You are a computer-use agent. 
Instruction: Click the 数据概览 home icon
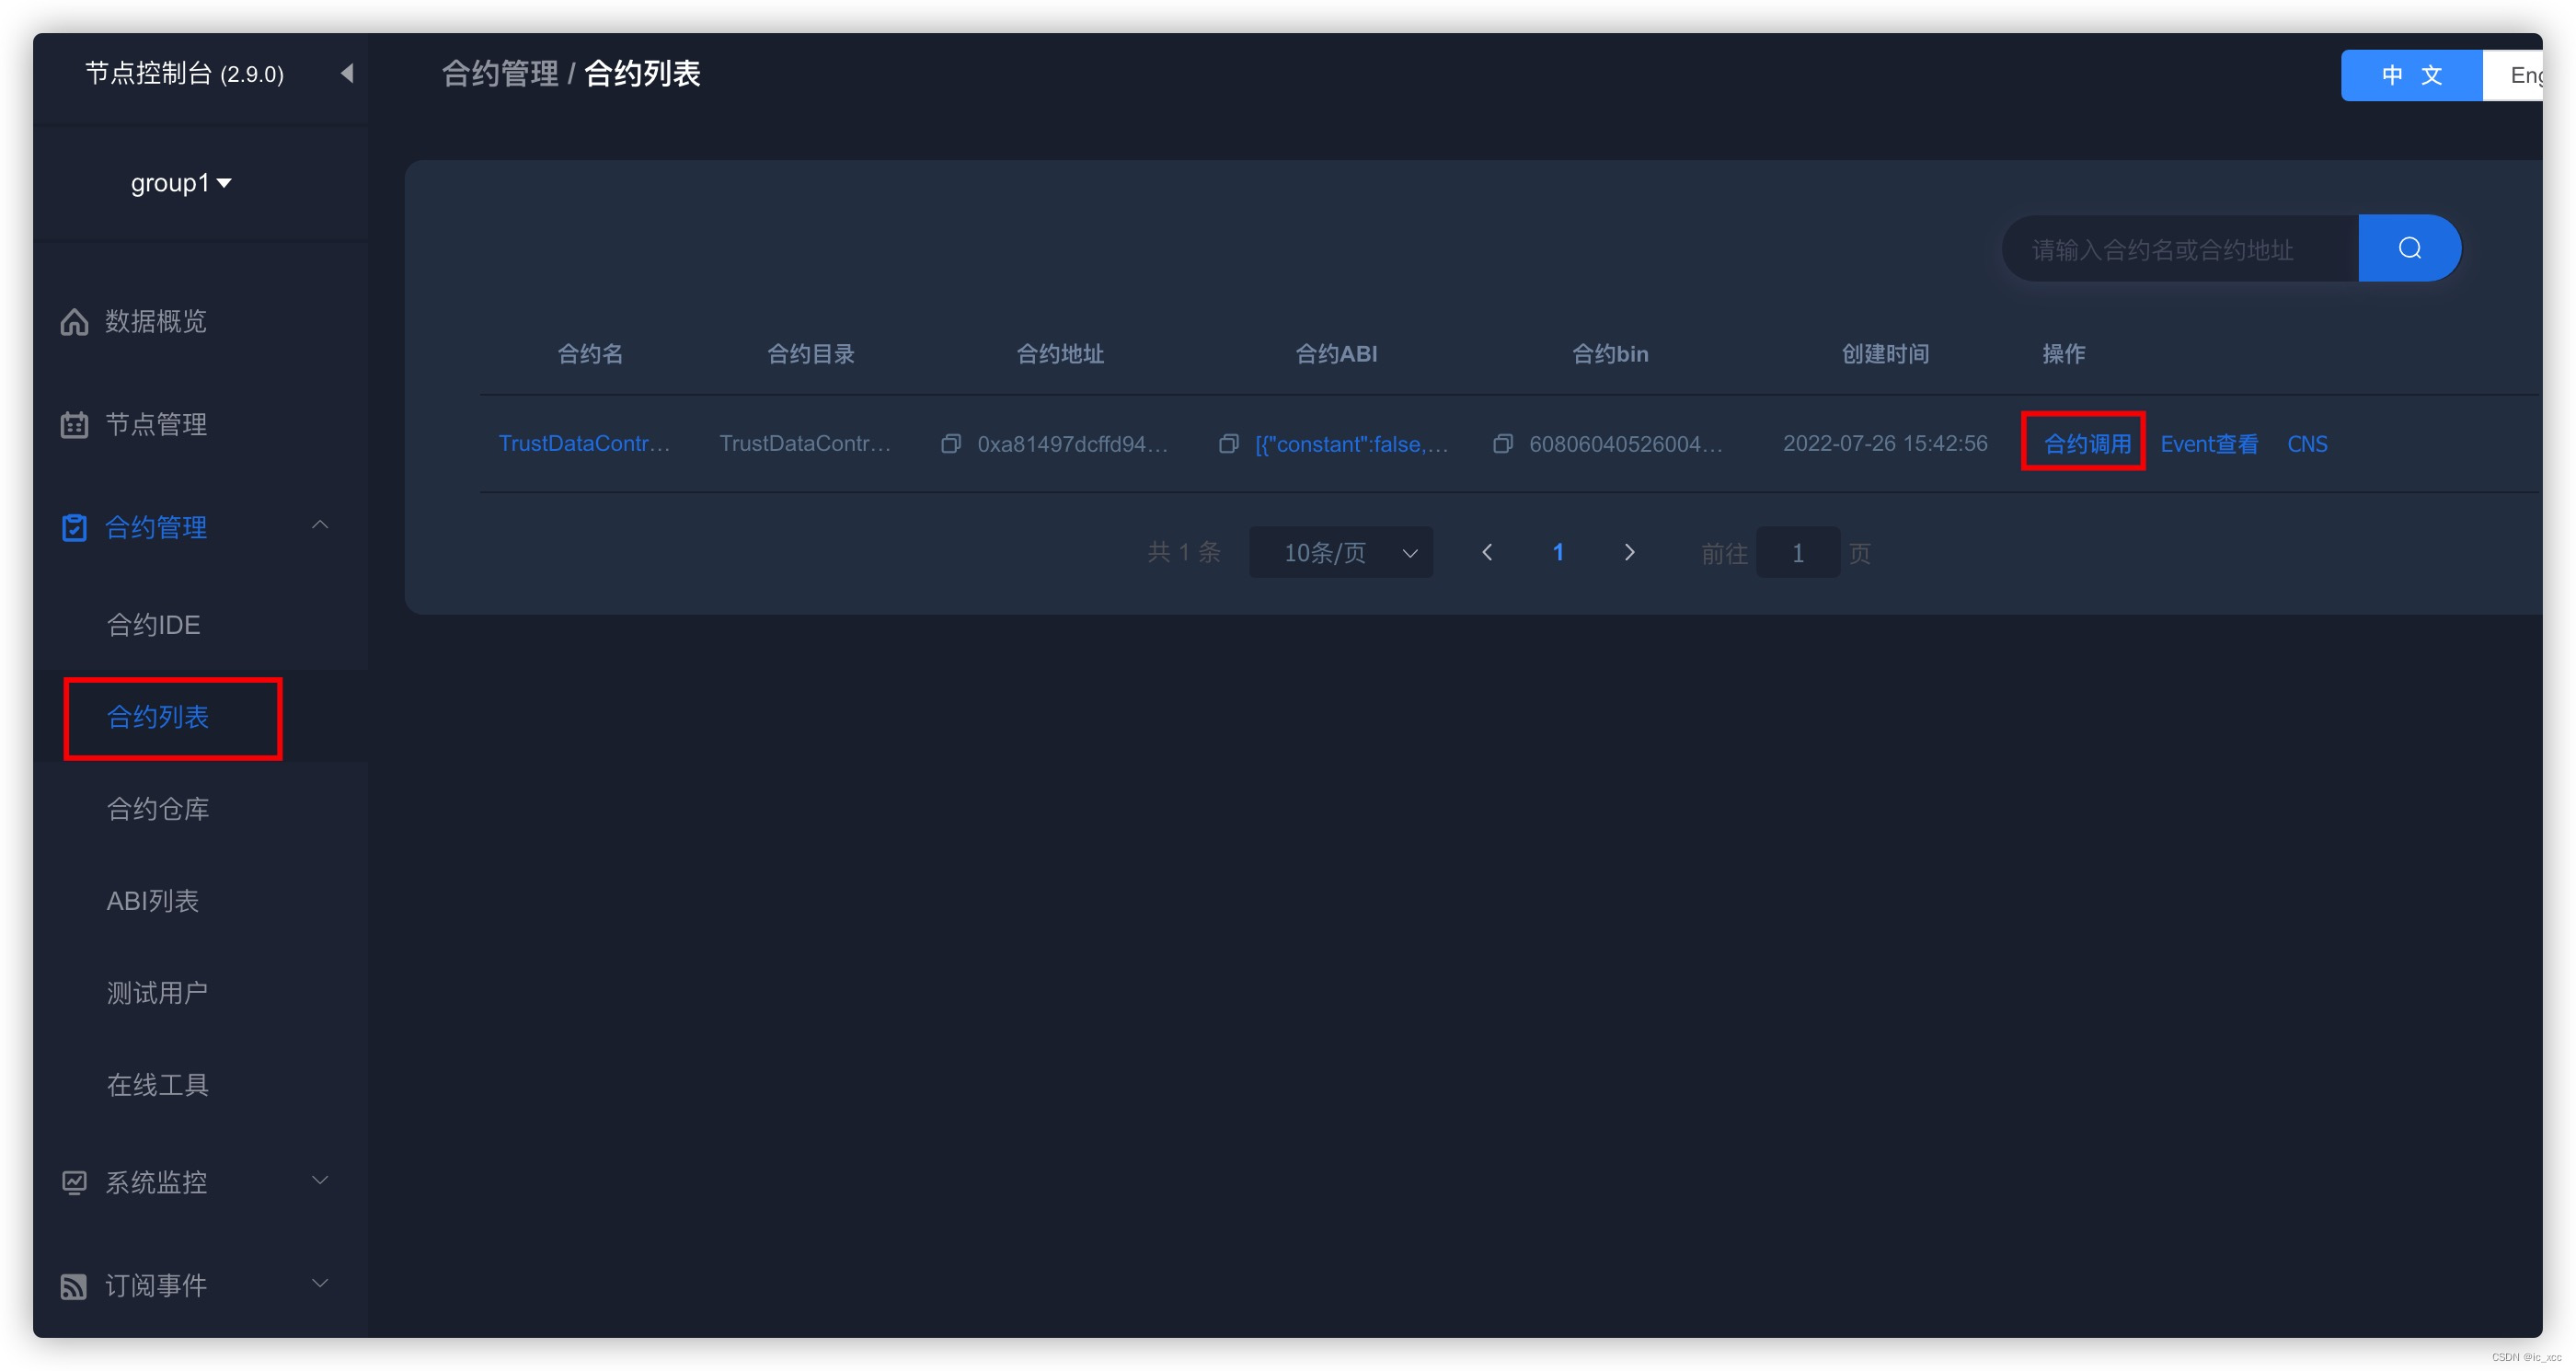[x=74, y=322]
